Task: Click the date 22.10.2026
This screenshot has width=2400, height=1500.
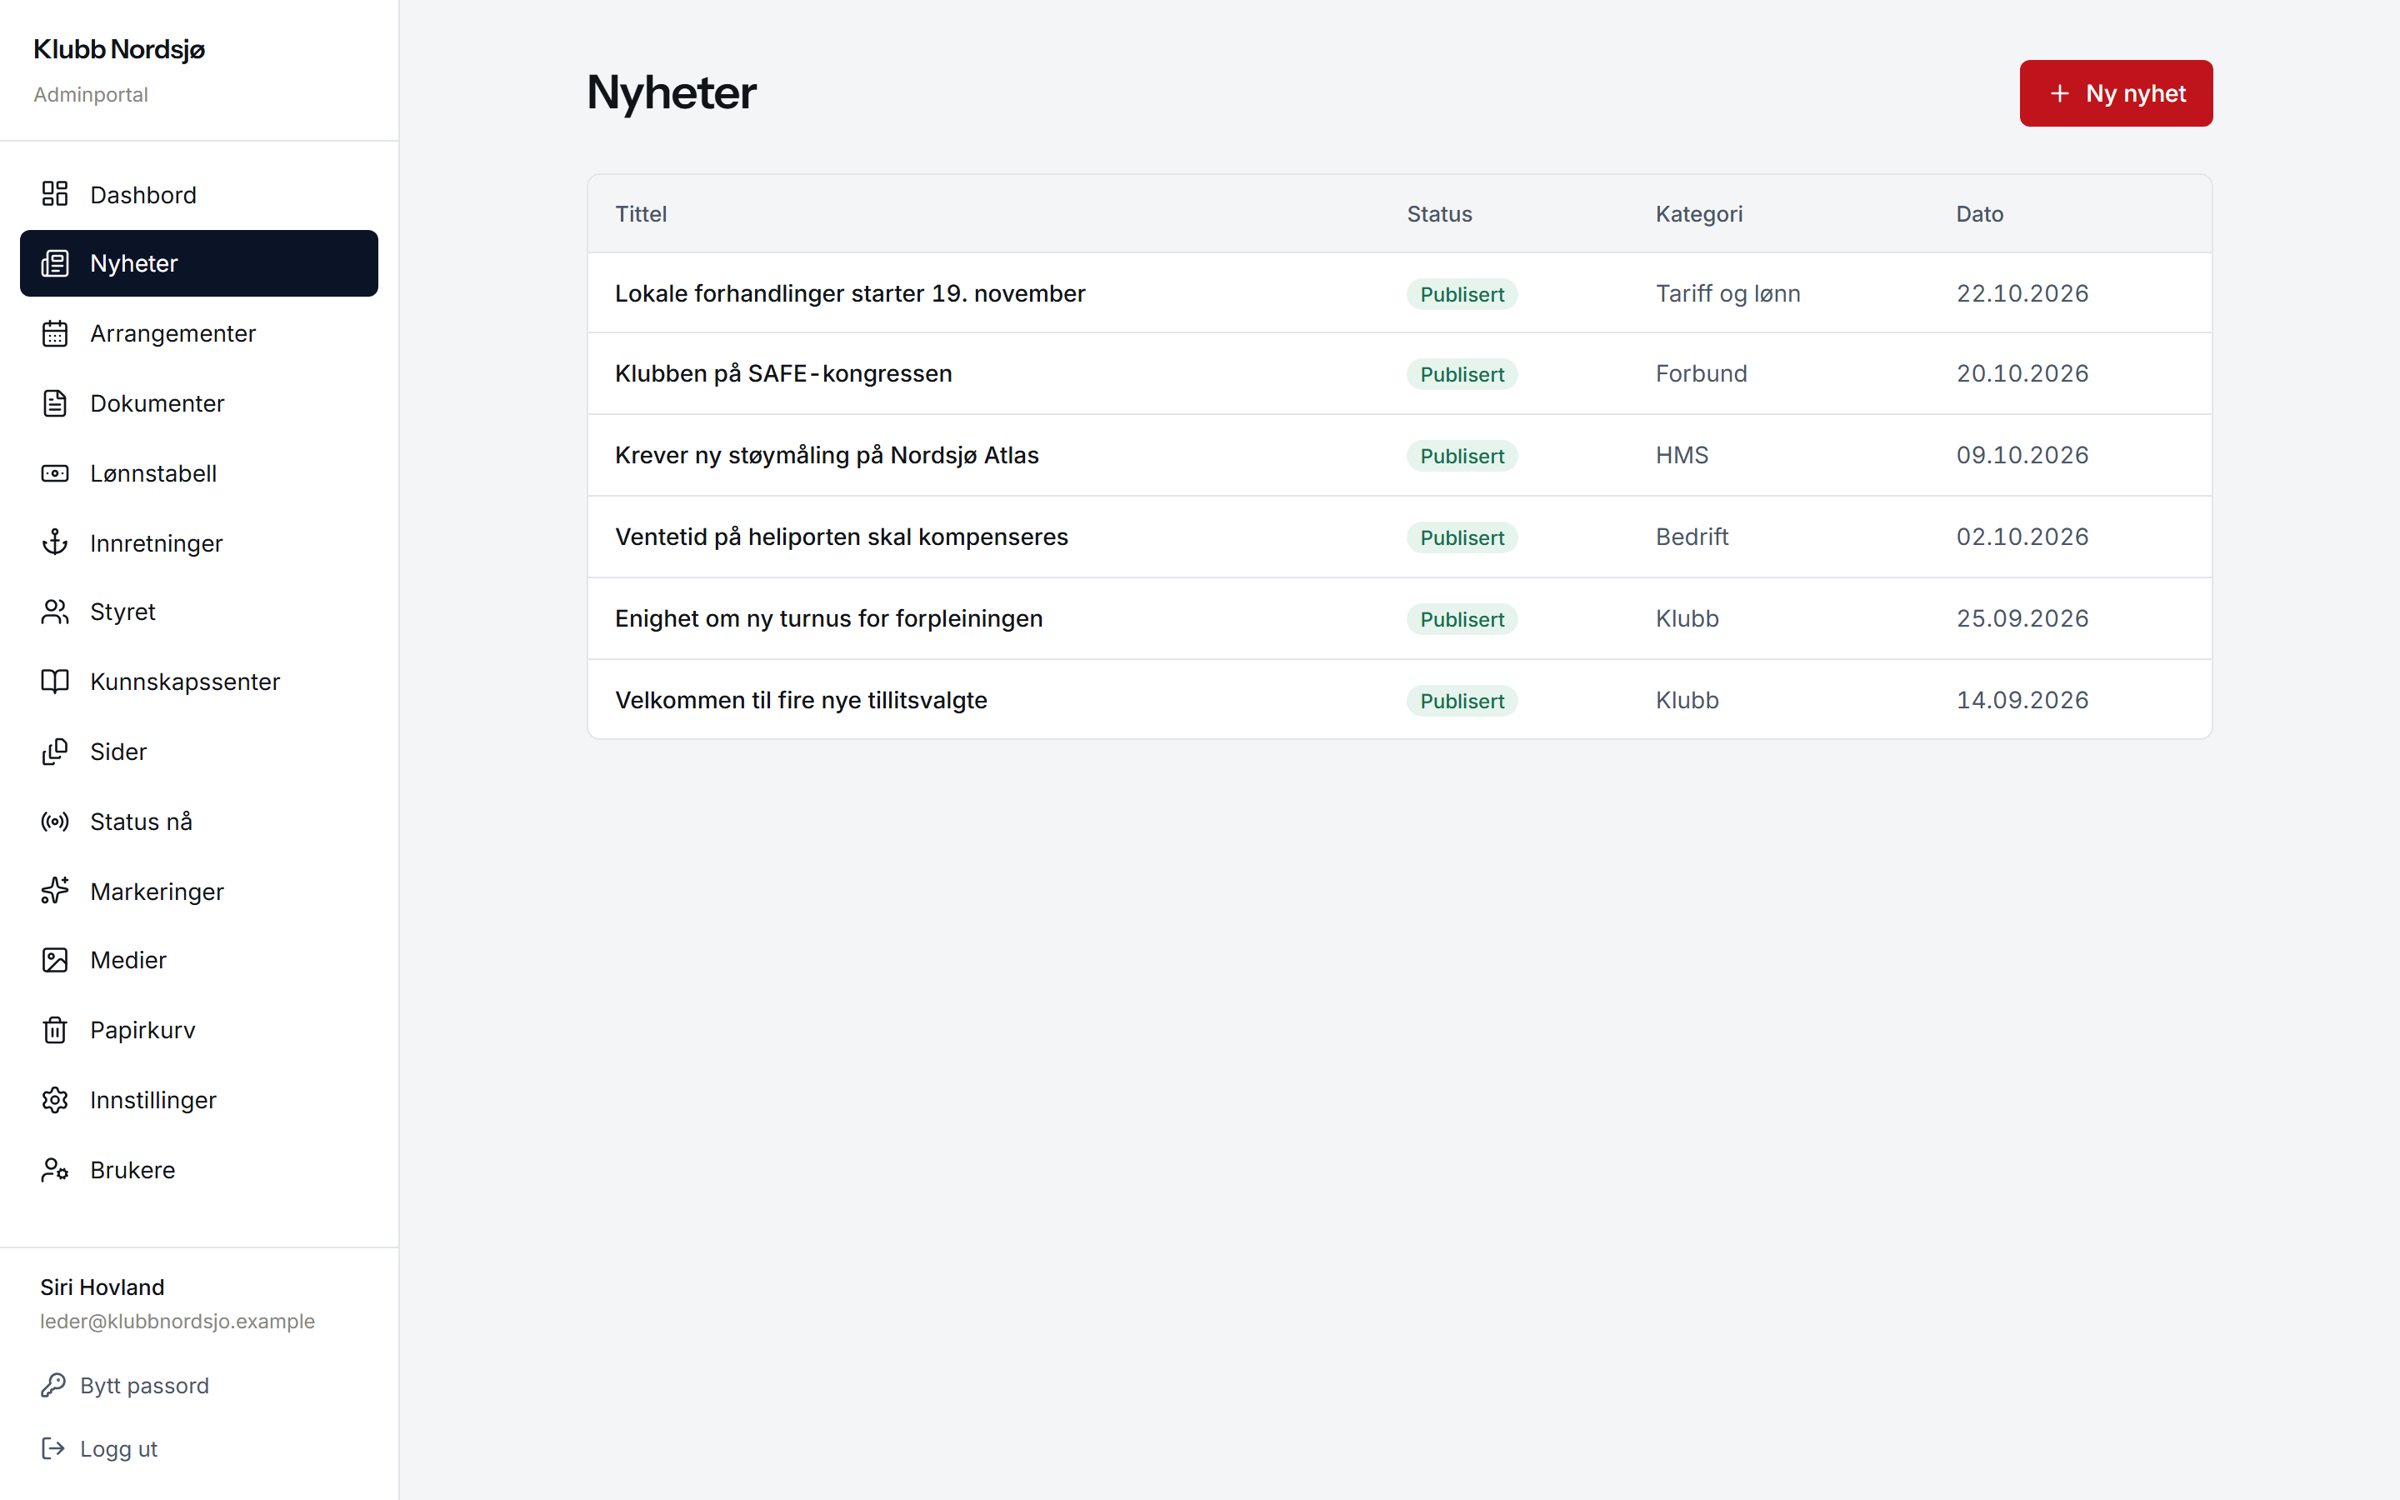Action: (x=2022, y=293)
